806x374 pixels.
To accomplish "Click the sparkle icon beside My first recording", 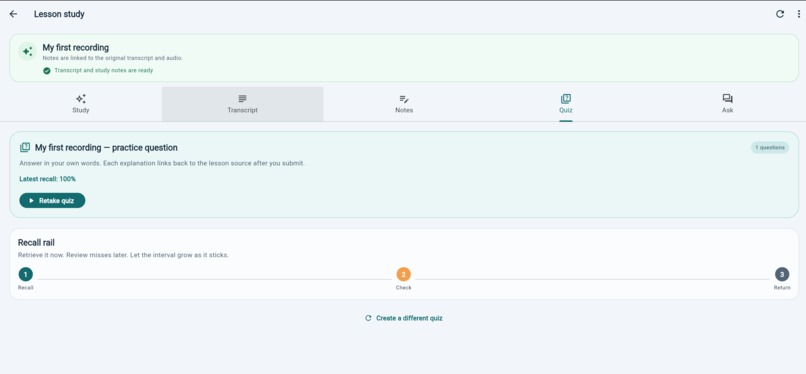I will (x=27, y=51).
